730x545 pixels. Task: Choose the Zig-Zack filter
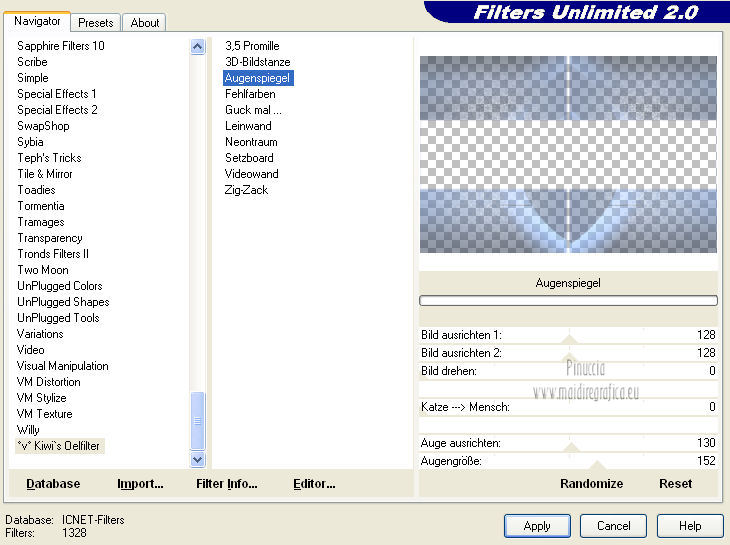pyautogui.click(x=246, y=190)
